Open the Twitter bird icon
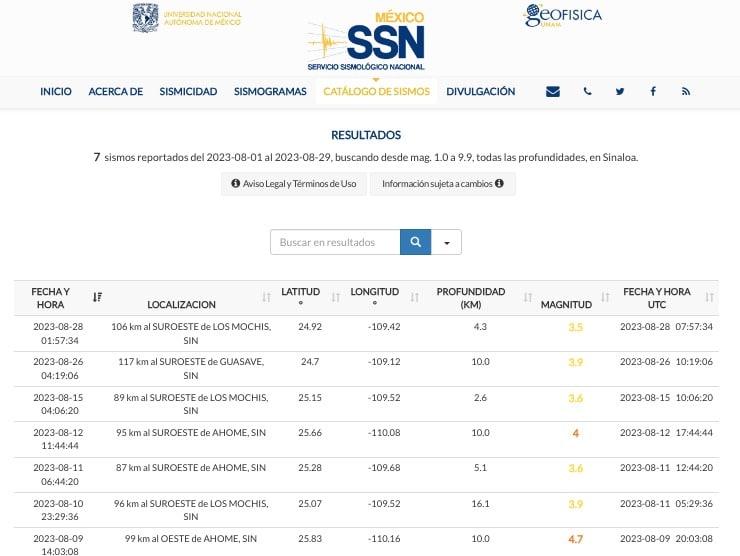This screenshot has height=556, width=740. [x=620, y=92]
